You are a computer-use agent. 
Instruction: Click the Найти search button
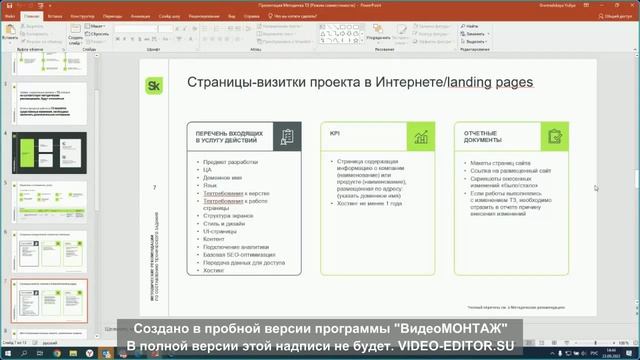tap(470, 26)
